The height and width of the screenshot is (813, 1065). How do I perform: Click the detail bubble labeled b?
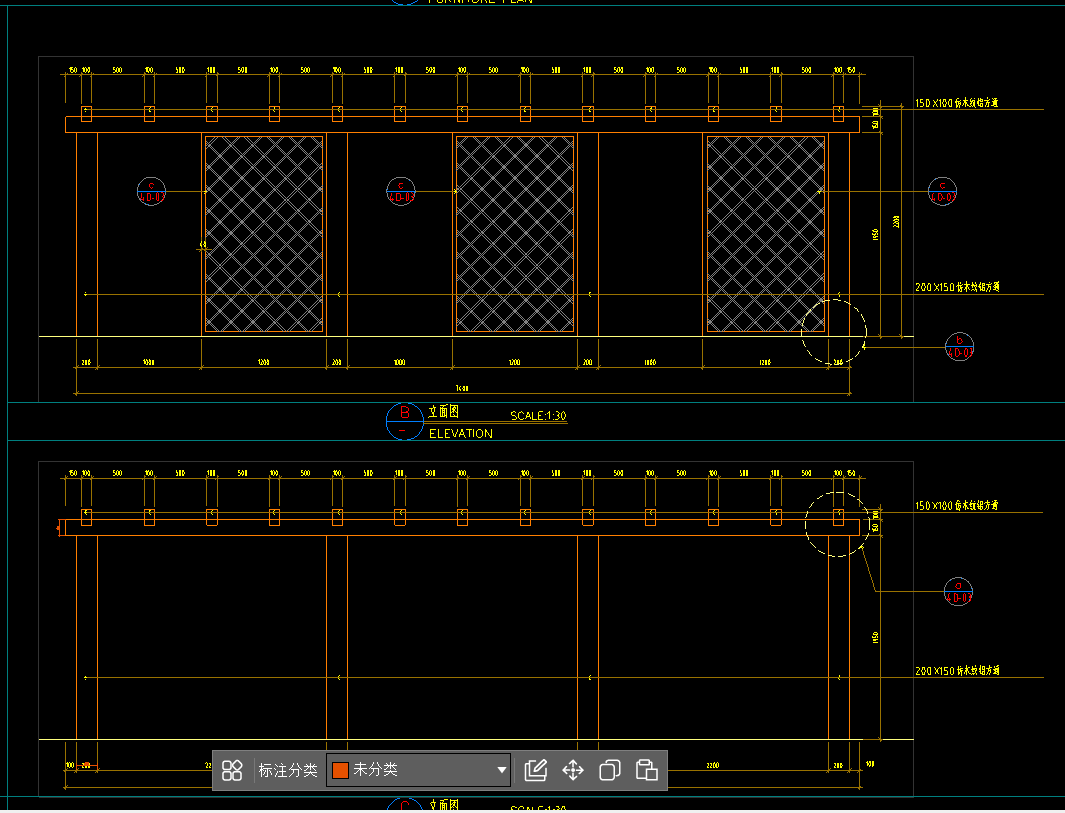pos(959,347)
